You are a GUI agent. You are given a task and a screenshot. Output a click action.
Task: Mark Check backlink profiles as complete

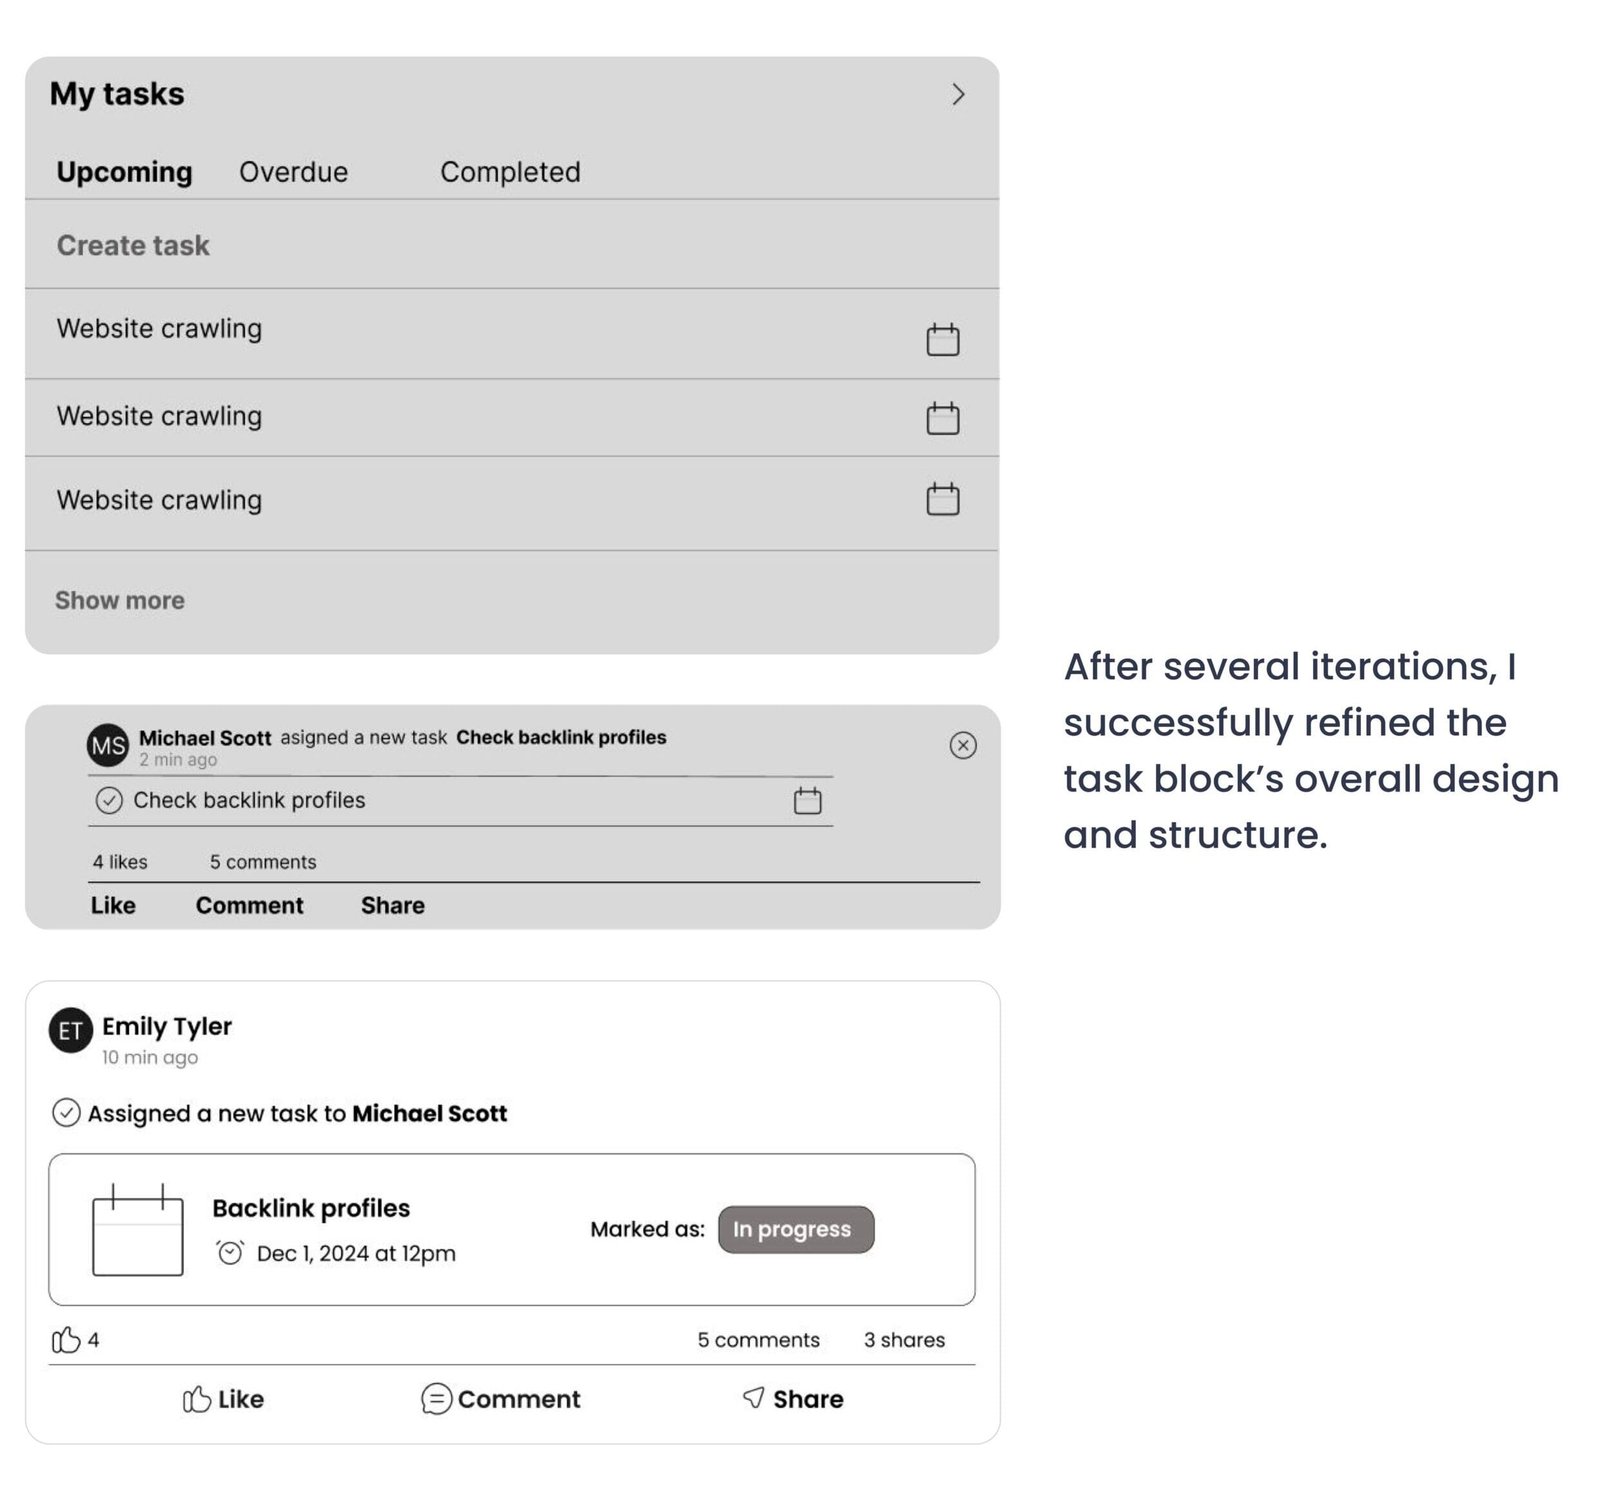[109, 800]
